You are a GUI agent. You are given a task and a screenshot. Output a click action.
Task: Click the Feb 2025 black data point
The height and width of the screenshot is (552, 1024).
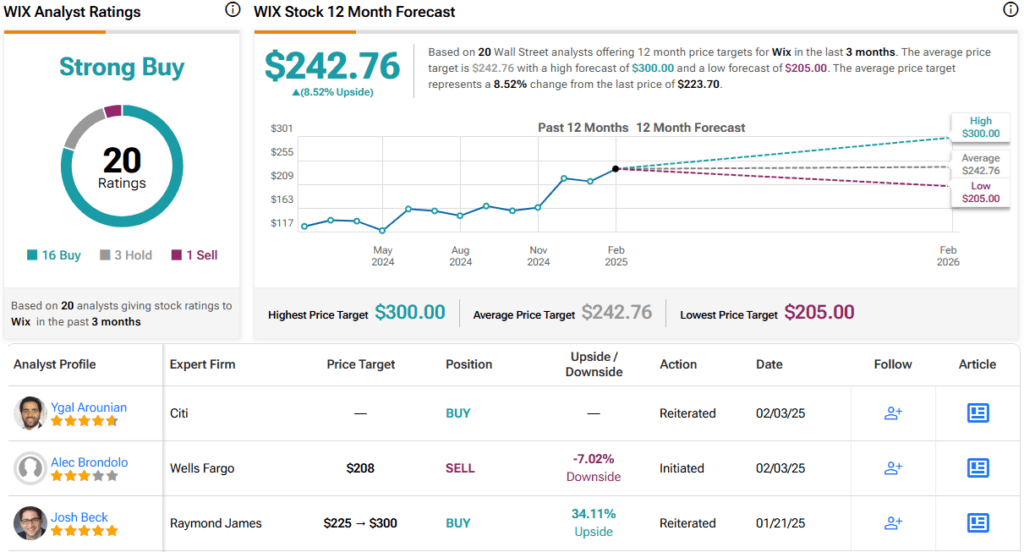point(616,169)
